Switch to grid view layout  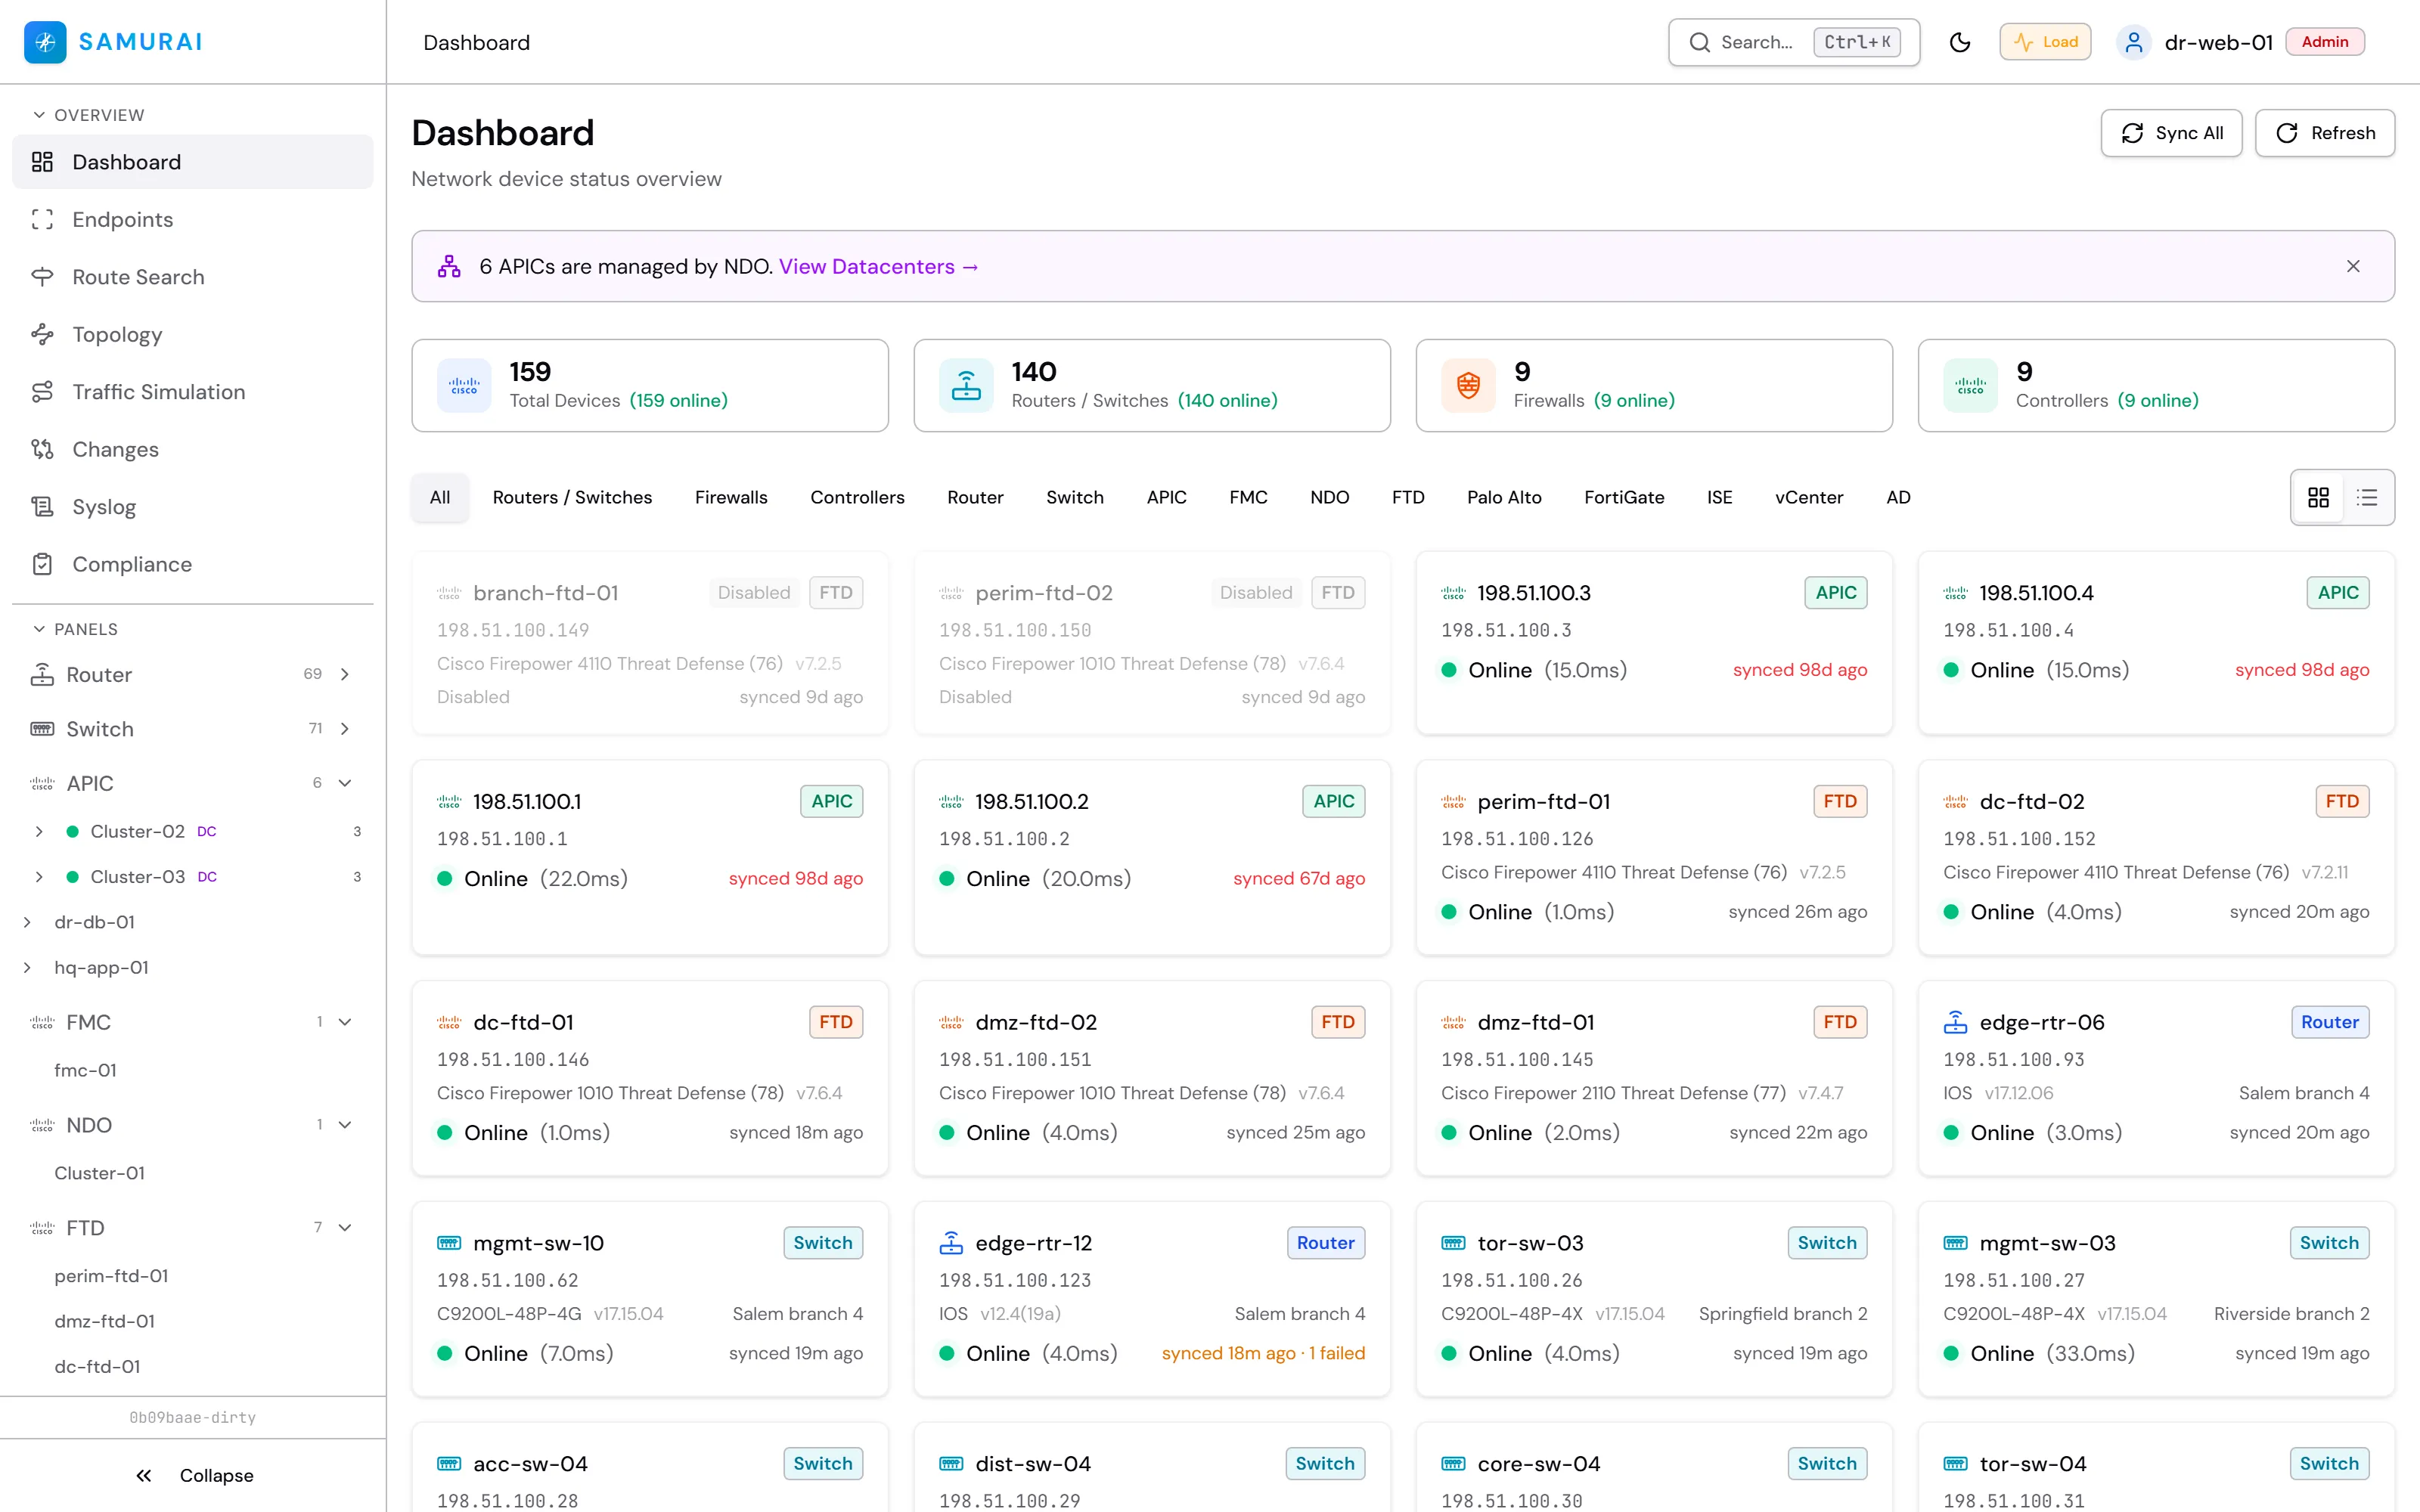point(2319,497)
